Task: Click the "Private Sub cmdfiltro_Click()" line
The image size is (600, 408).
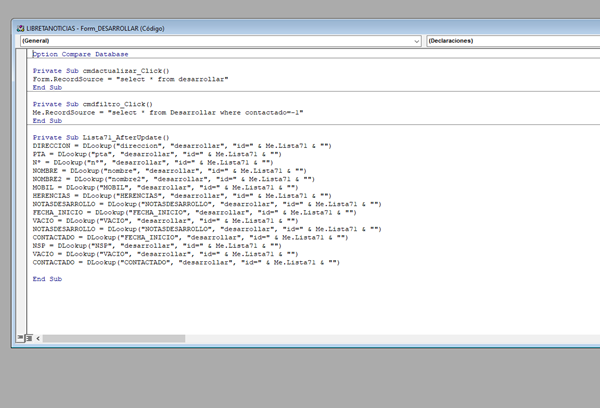Action: (x=93, y=104)
